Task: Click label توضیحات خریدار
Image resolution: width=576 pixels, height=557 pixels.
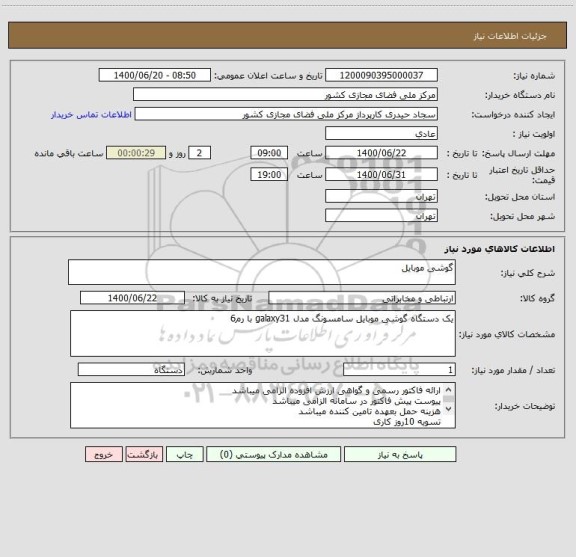Action: coord(525,406)
